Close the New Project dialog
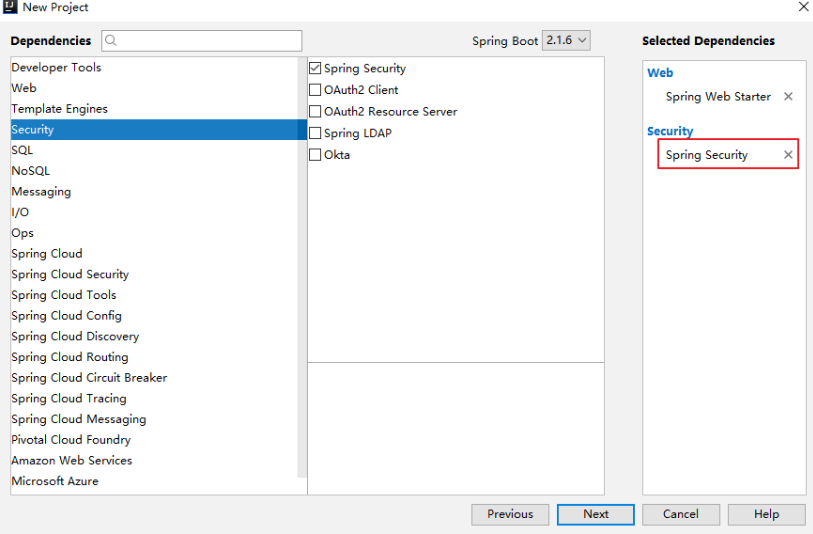The height and width of the screenshot is (534, 813). pos(804,7)
